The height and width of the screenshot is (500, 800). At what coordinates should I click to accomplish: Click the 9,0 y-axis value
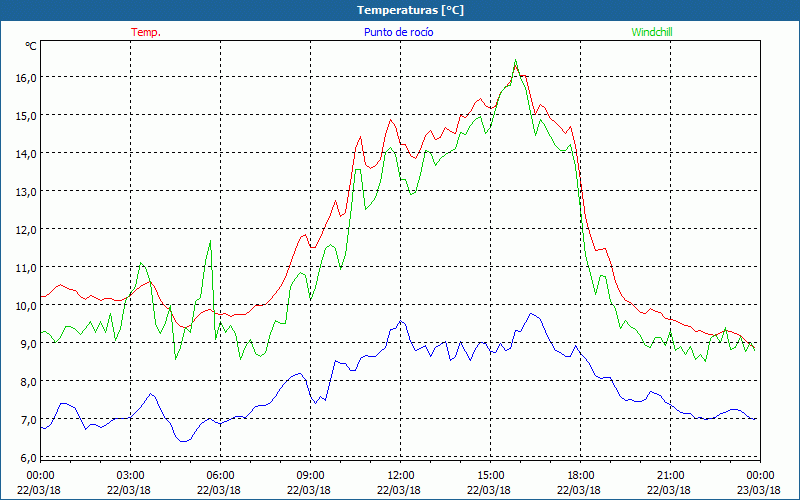tap(30, 344)
